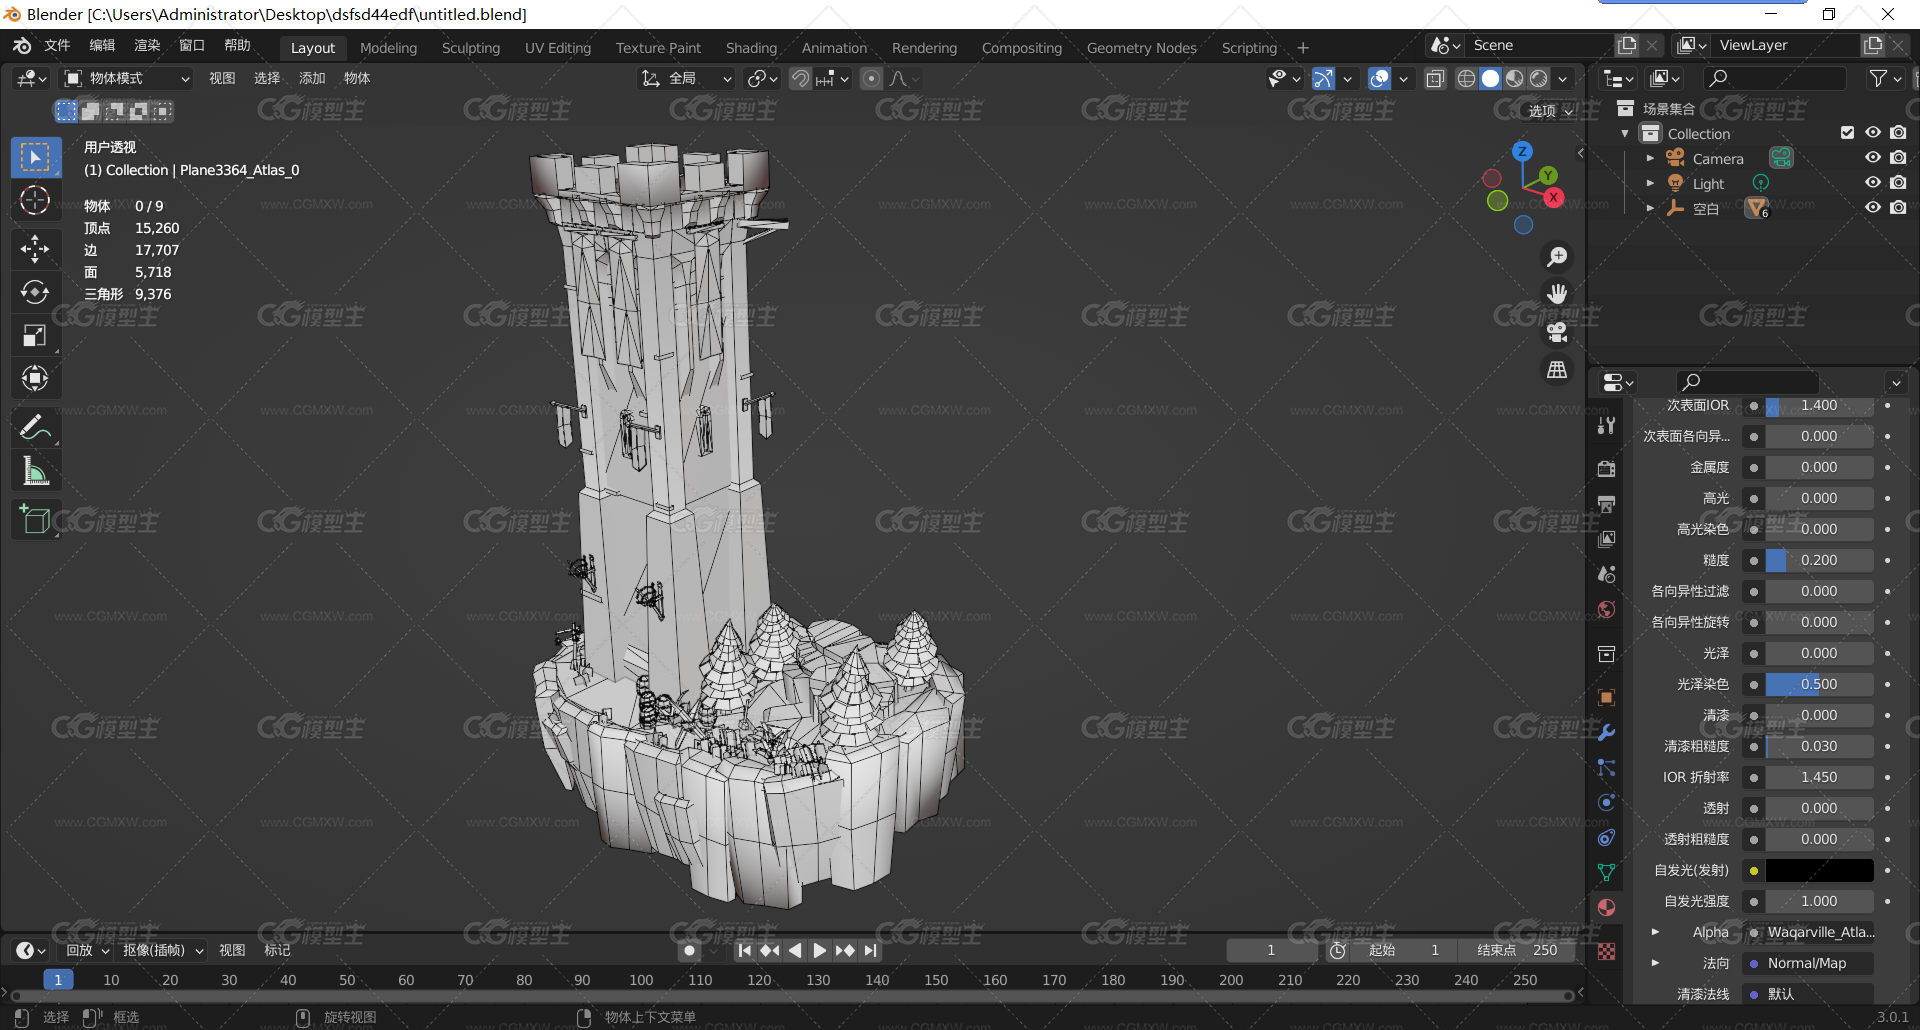The height and width of the screenshot is (1030, 1920).
Task: Expand the Light item in outliner
Action: (1650, 183)
